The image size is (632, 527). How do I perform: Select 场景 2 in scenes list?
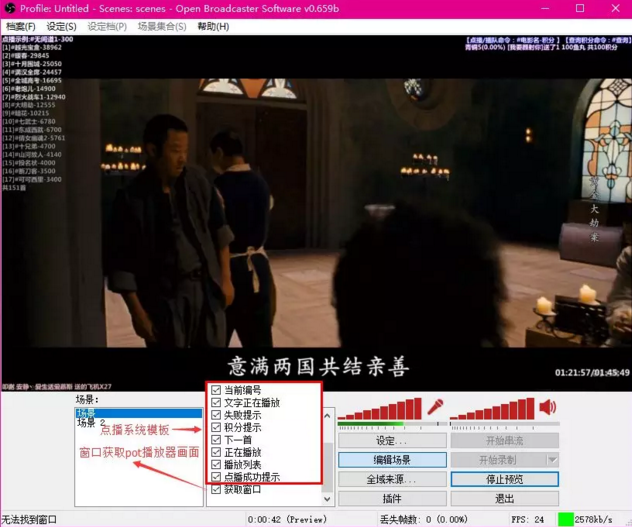tap(91, 423)
